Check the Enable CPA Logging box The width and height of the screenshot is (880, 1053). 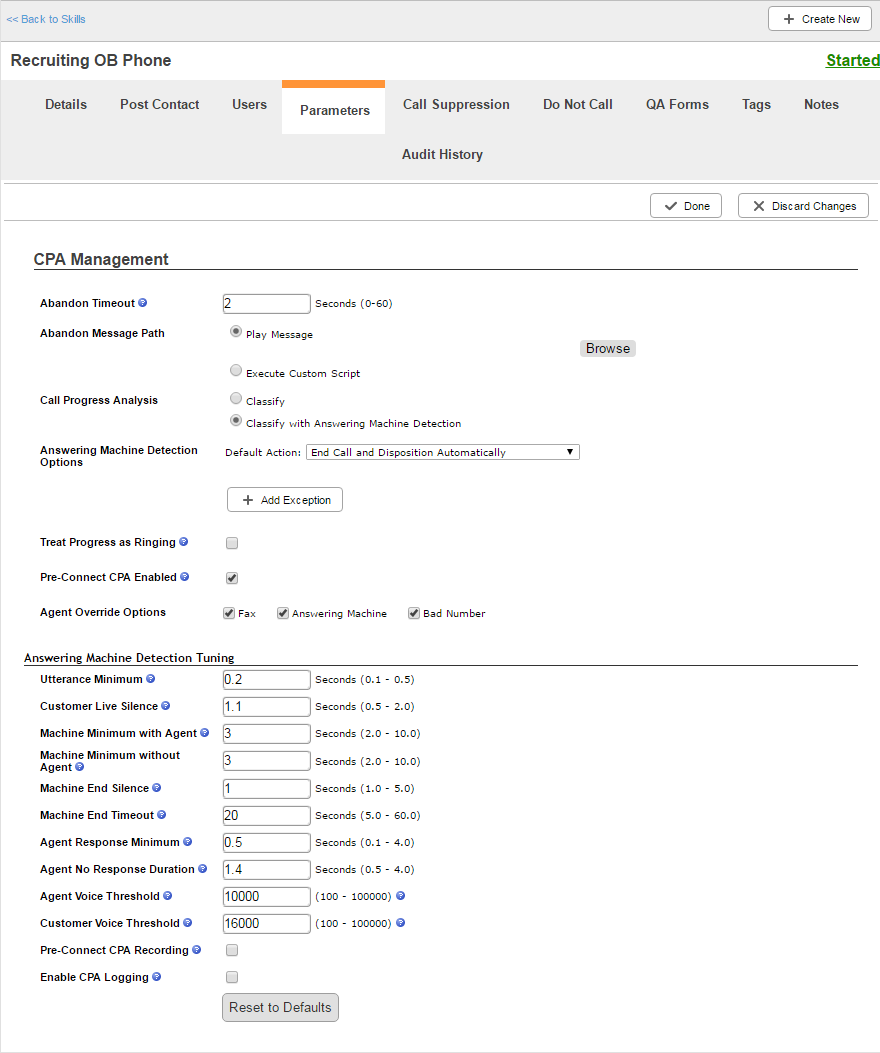[232, 976]
